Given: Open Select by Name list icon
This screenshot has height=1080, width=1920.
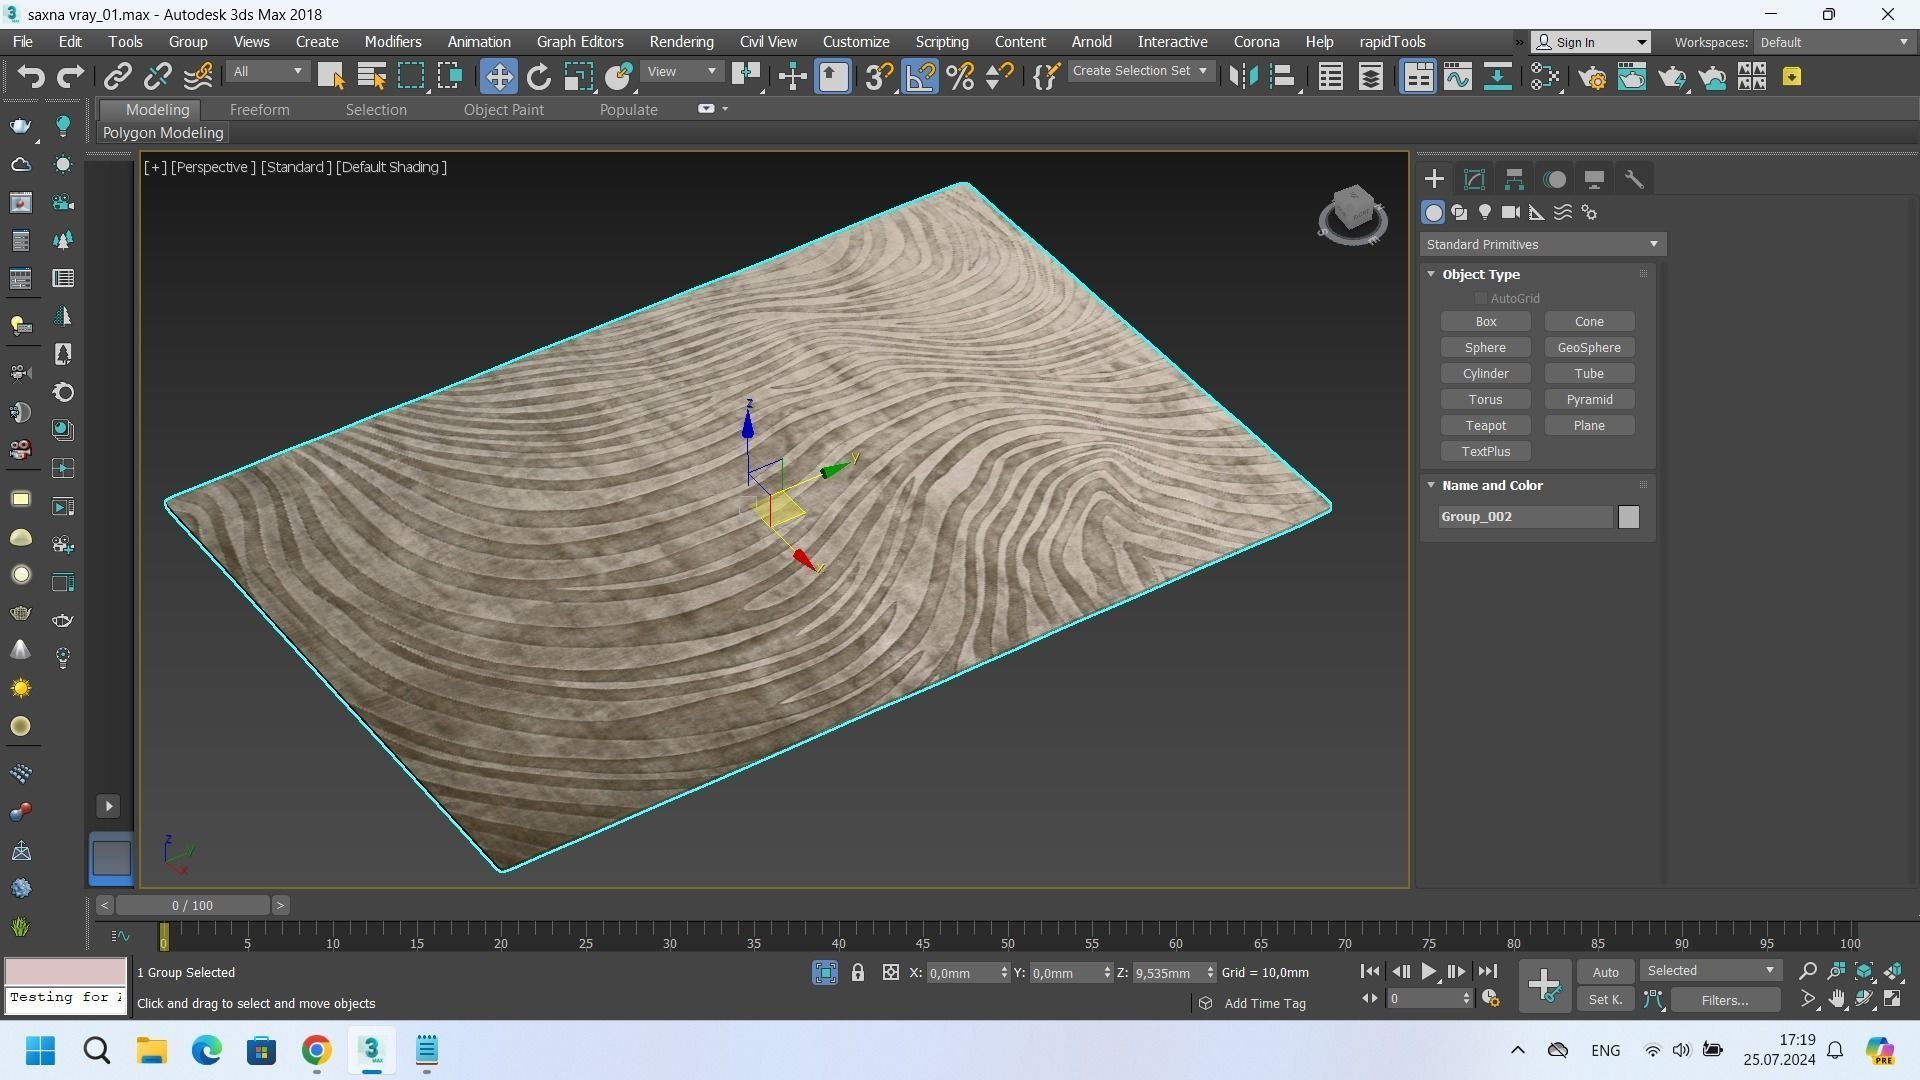Looking at the screenshot, I should pyautogui.click(x=371, y=77).
